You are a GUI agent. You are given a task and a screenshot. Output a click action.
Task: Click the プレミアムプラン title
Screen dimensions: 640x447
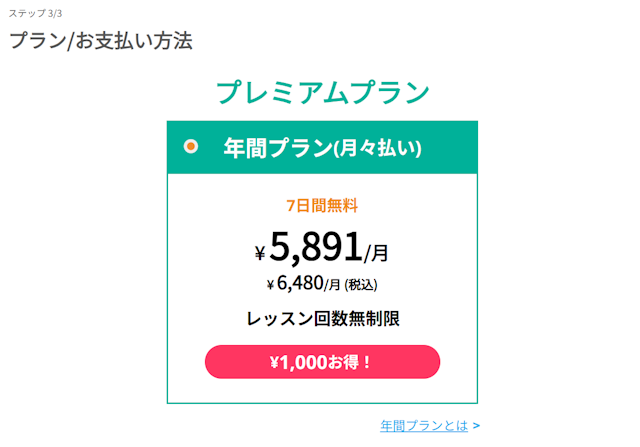[x=322, y=92]
